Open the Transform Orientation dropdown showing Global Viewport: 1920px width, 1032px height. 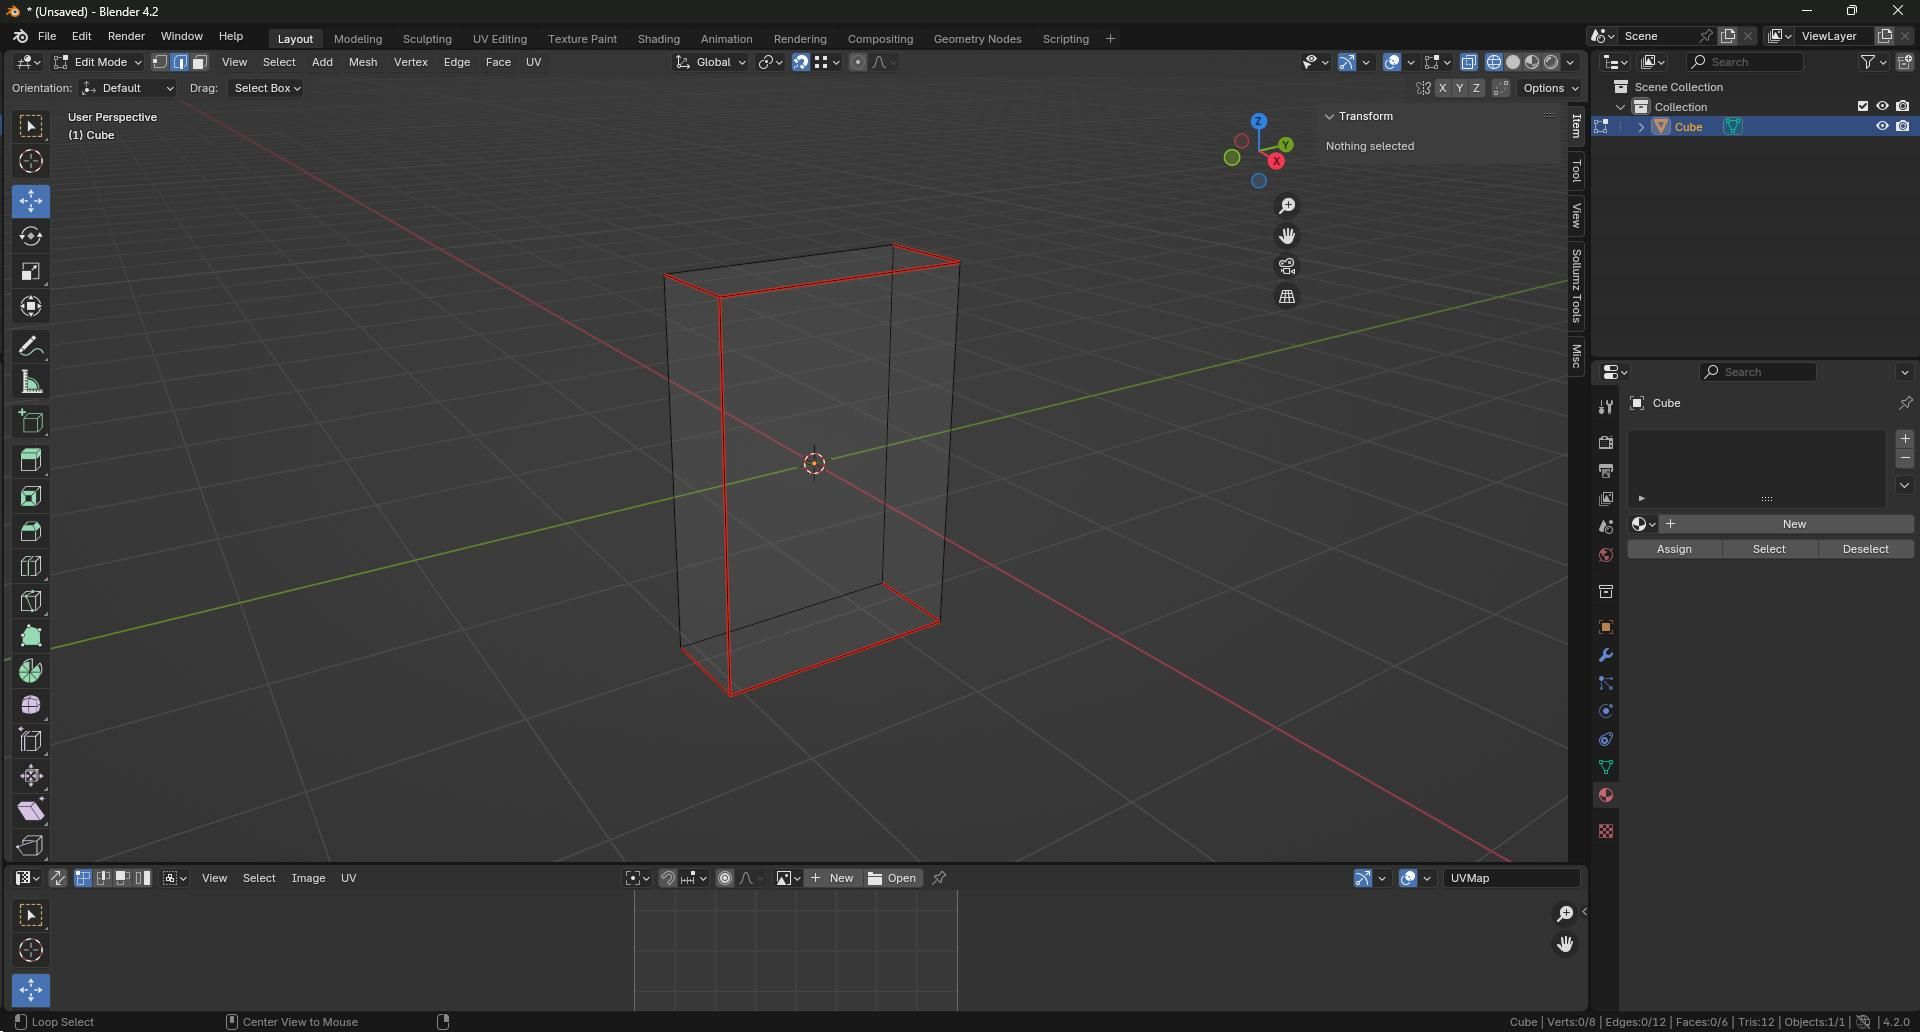710,62
